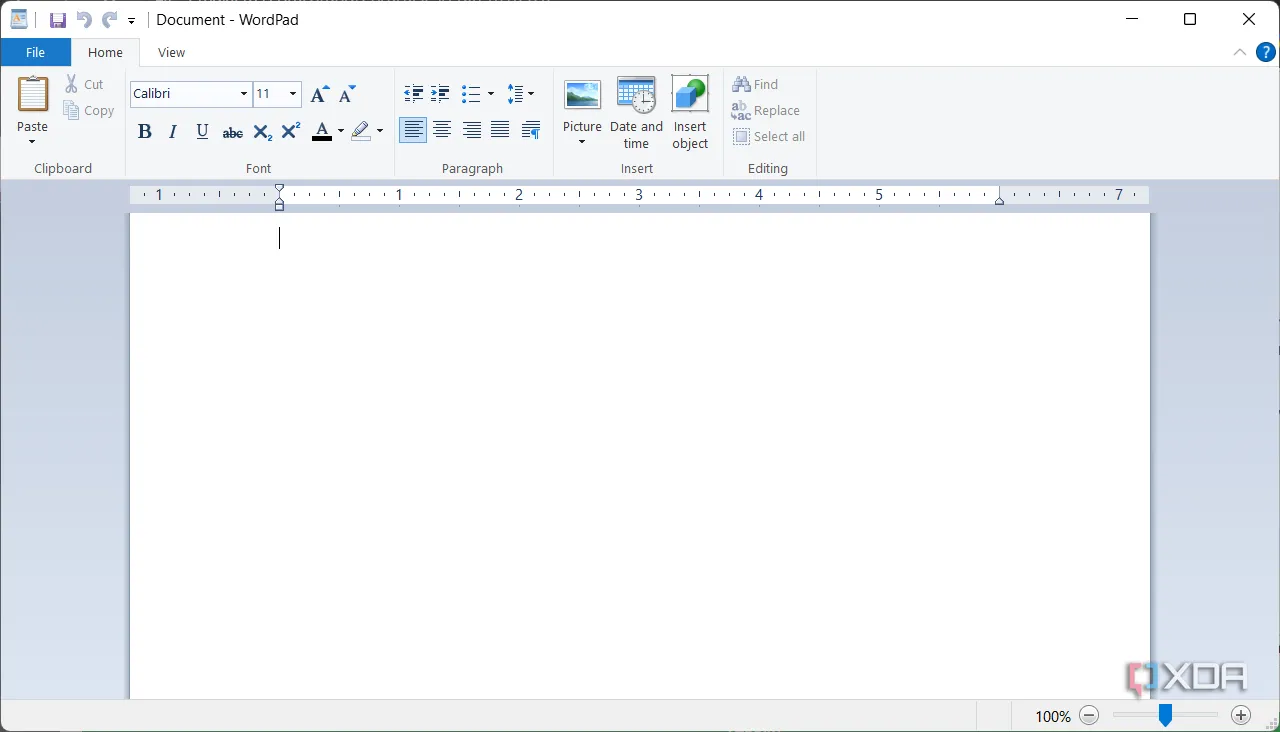Open the text color dropdown arrow

[340, 132]
